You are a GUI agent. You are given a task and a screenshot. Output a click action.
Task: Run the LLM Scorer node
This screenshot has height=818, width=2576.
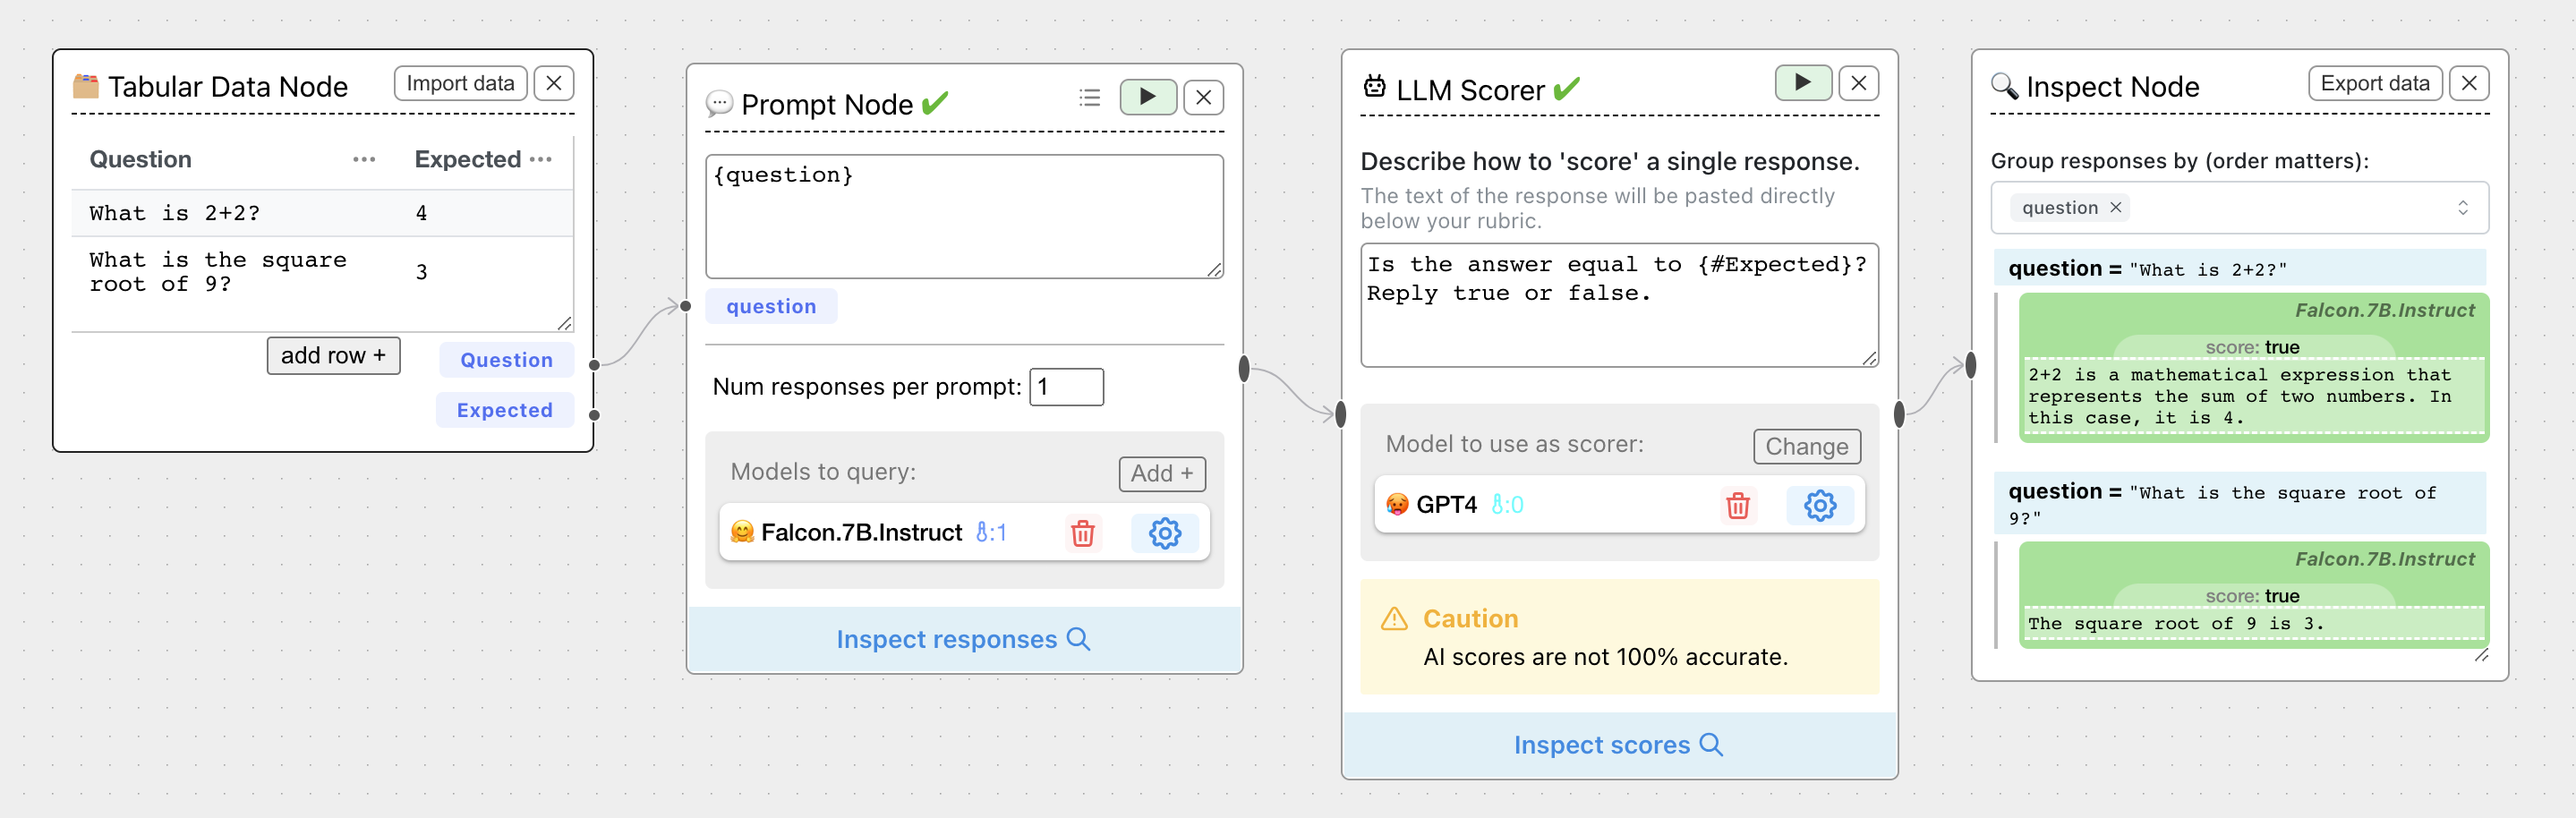(1802, 83)
